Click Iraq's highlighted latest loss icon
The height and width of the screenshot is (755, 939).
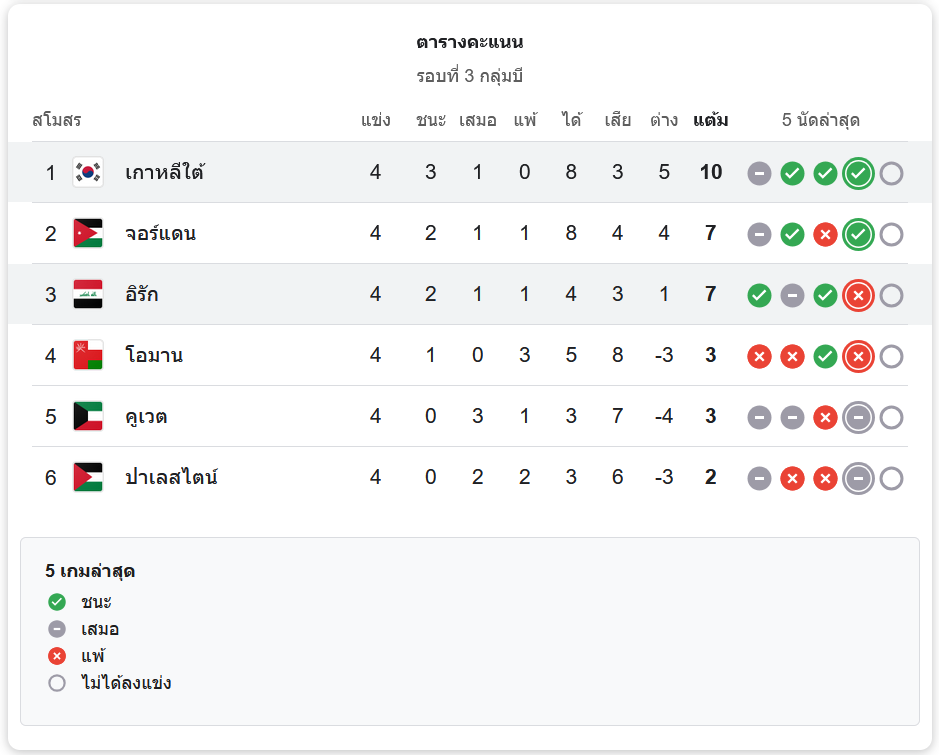point(858,296)
